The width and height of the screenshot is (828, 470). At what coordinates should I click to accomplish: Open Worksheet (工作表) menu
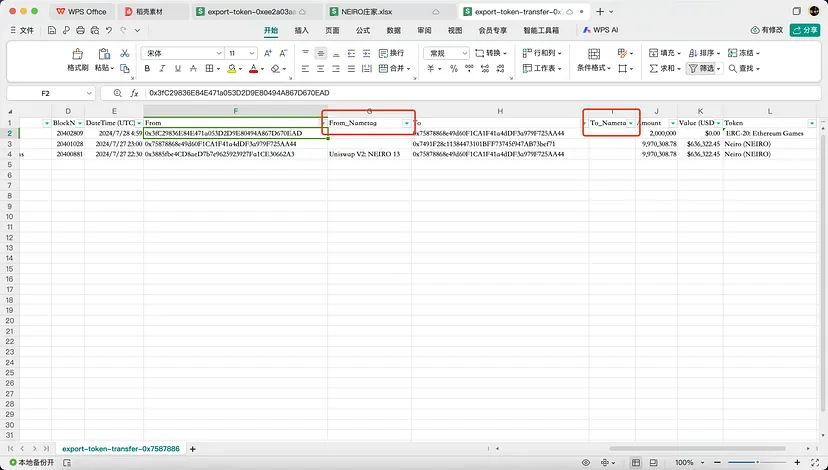click(542, 69)
